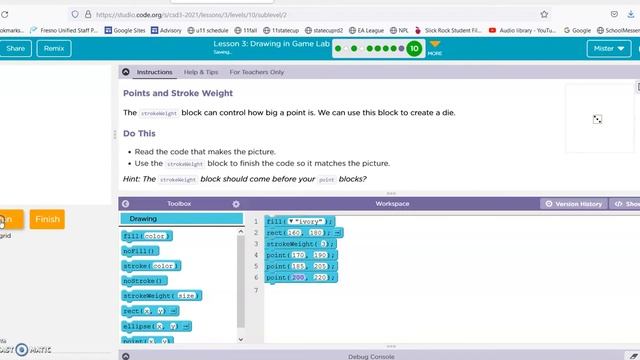The image size is (640, 360).
Task: Select code line 7 number in gutter
Action: tap(256, 290)
